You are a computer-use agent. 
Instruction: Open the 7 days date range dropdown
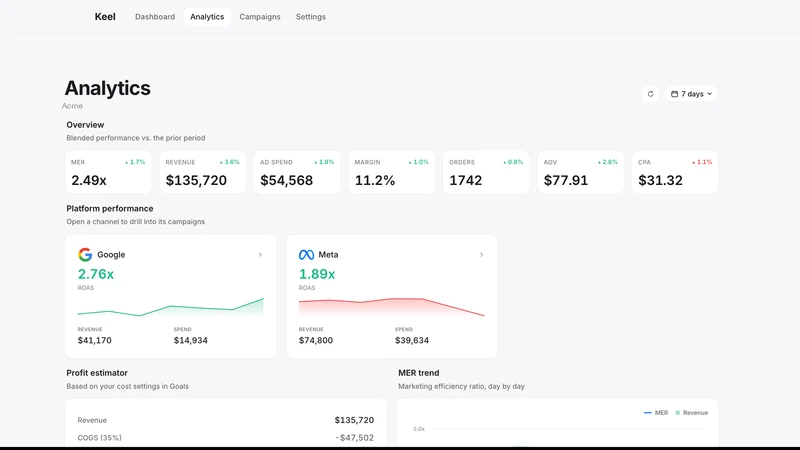coord(691,94)
